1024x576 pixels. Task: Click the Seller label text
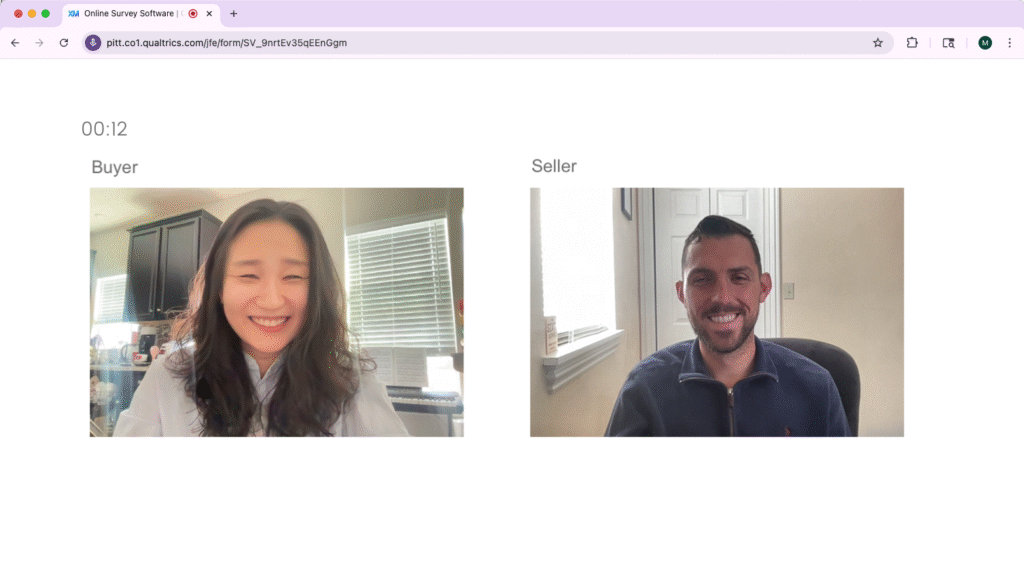click(553, 166)
